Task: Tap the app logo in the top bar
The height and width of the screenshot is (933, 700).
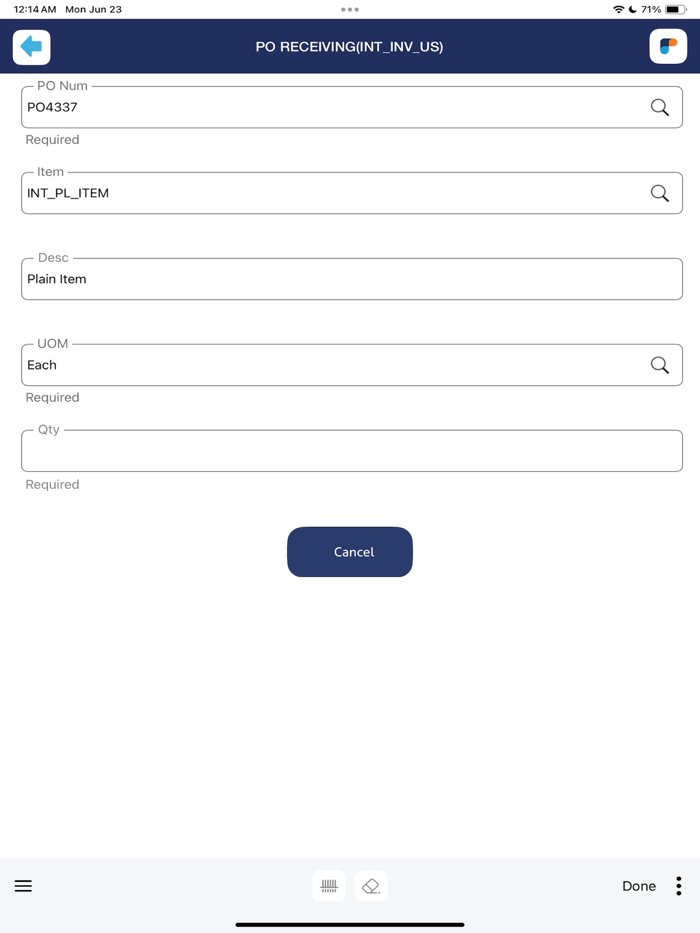Action: (668, 46)
